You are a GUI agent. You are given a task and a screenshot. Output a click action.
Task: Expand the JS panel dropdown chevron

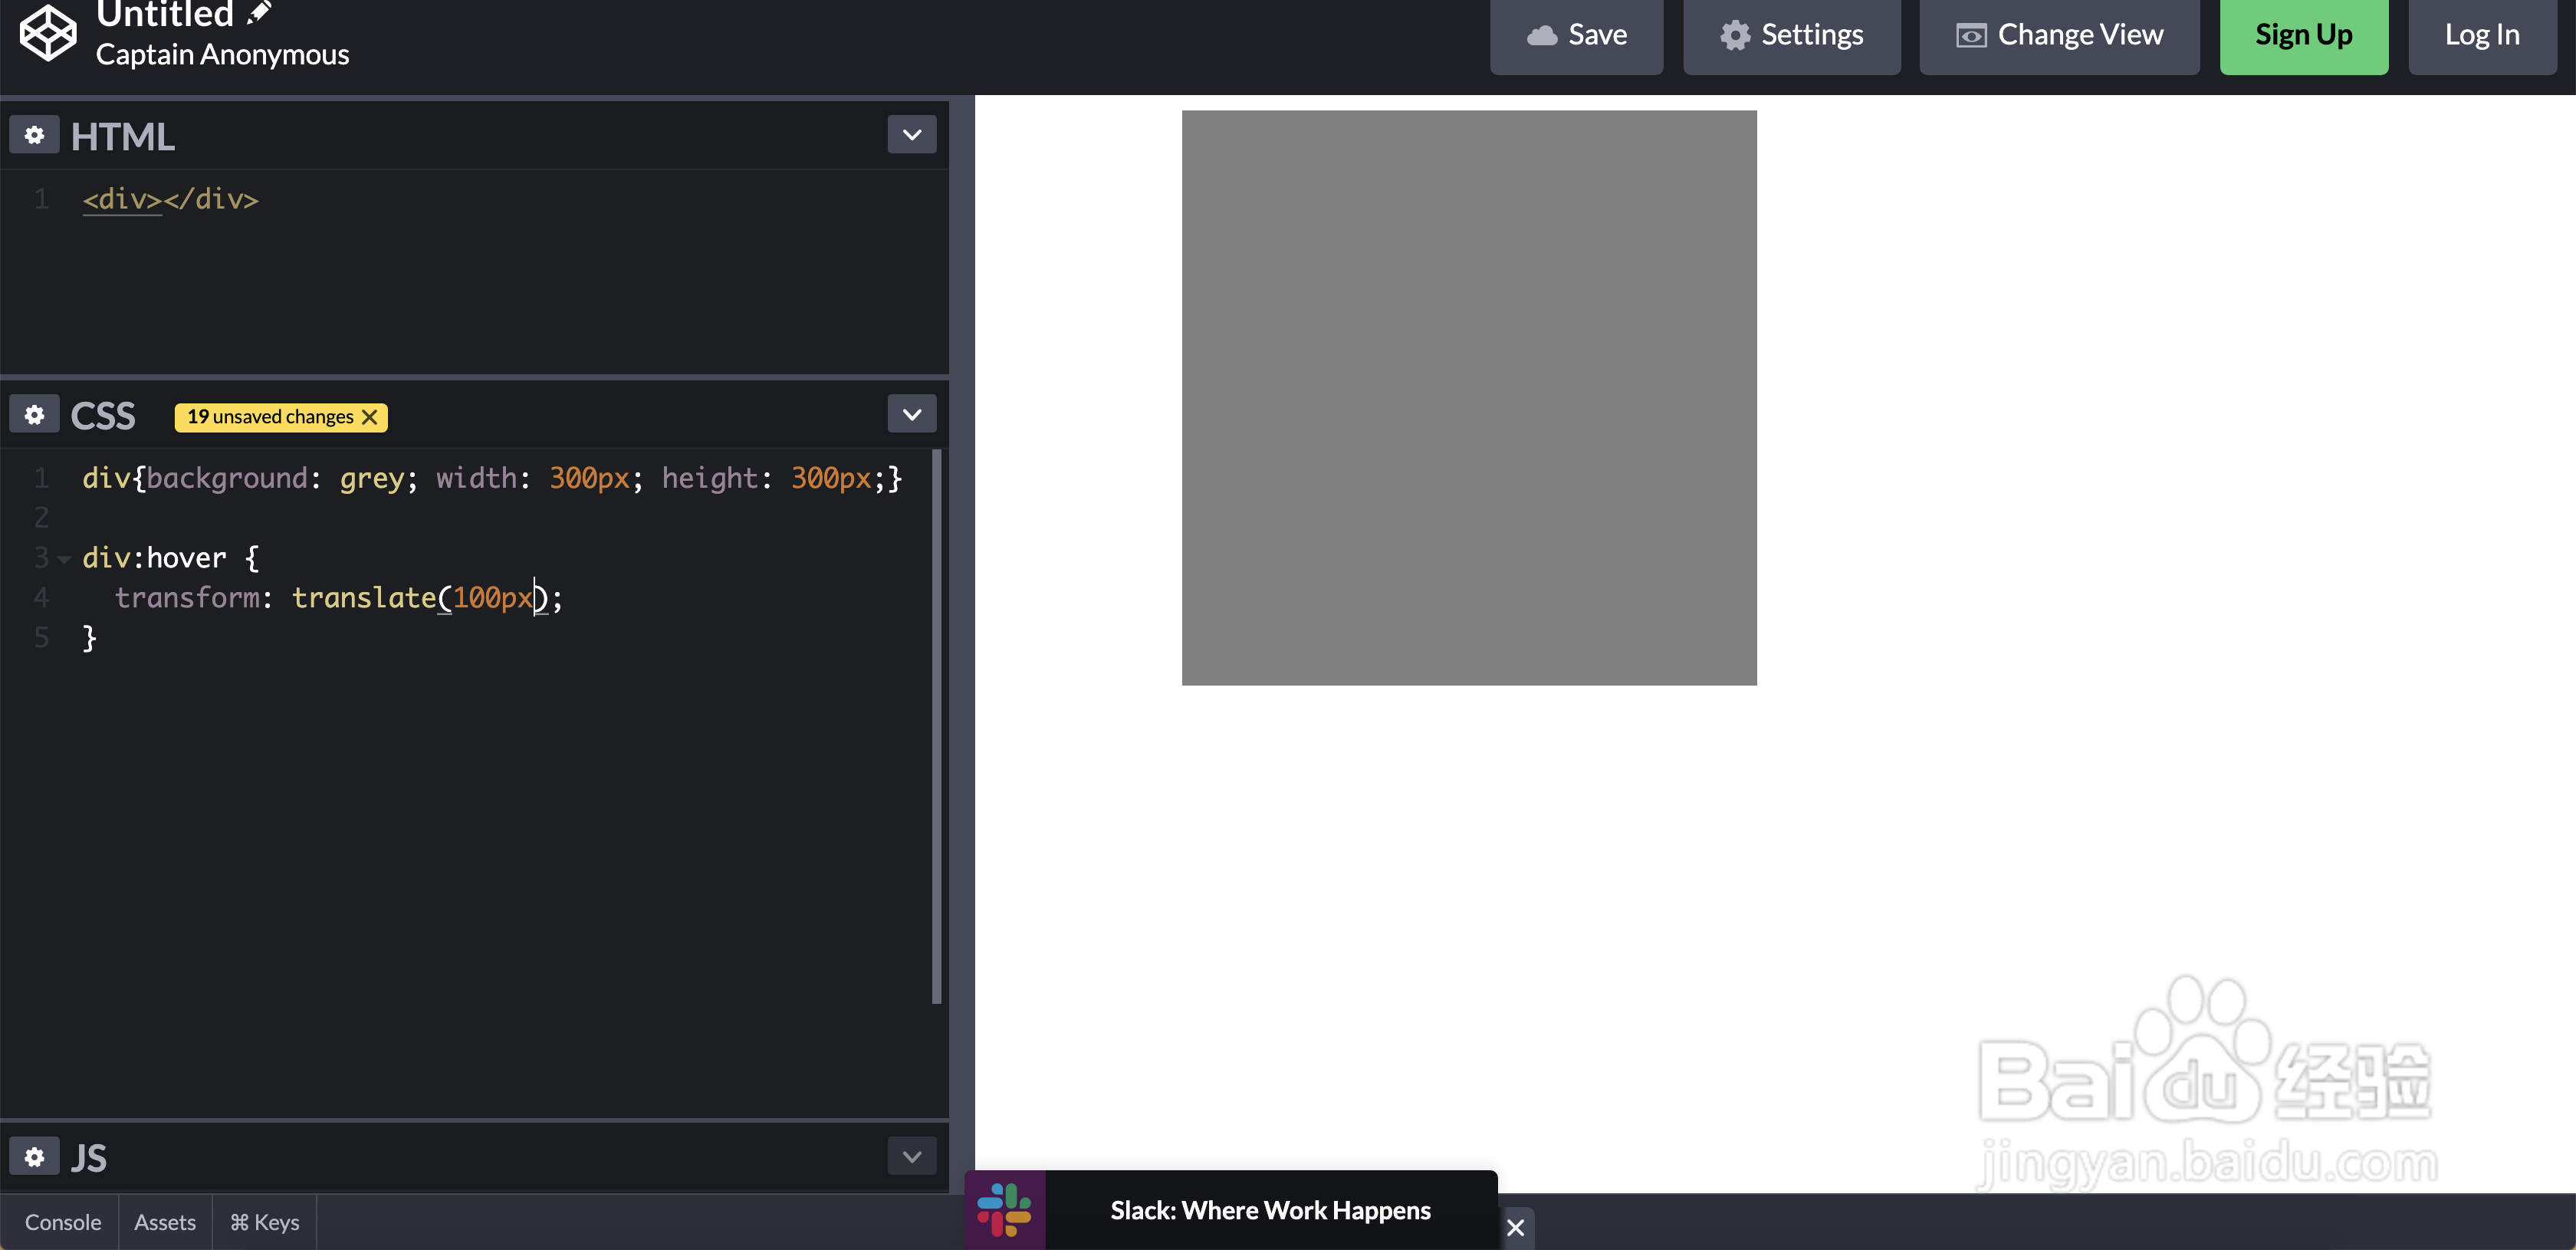[x=912, y=1157]
